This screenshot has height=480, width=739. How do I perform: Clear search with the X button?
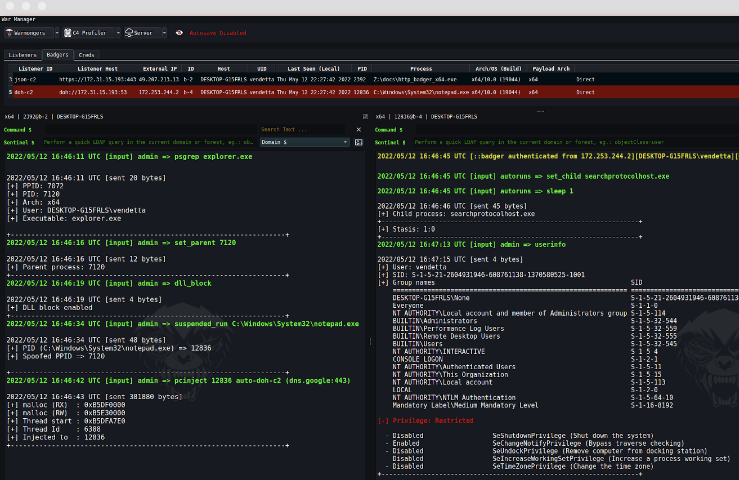coord(359,130)
